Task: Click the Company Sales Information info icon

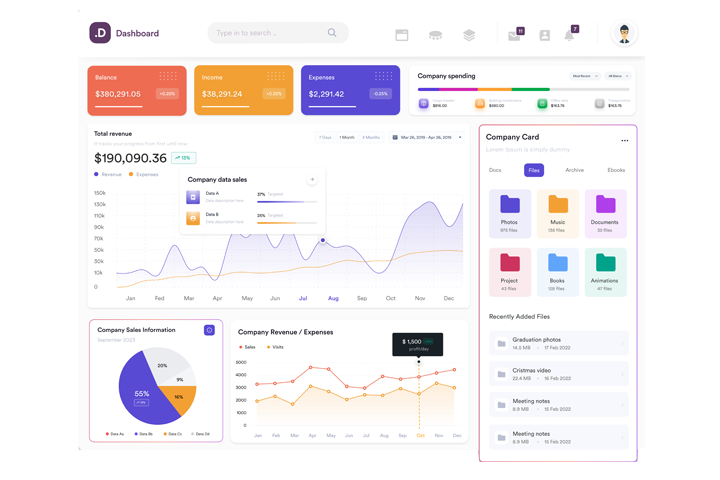Action: [209, 330]
